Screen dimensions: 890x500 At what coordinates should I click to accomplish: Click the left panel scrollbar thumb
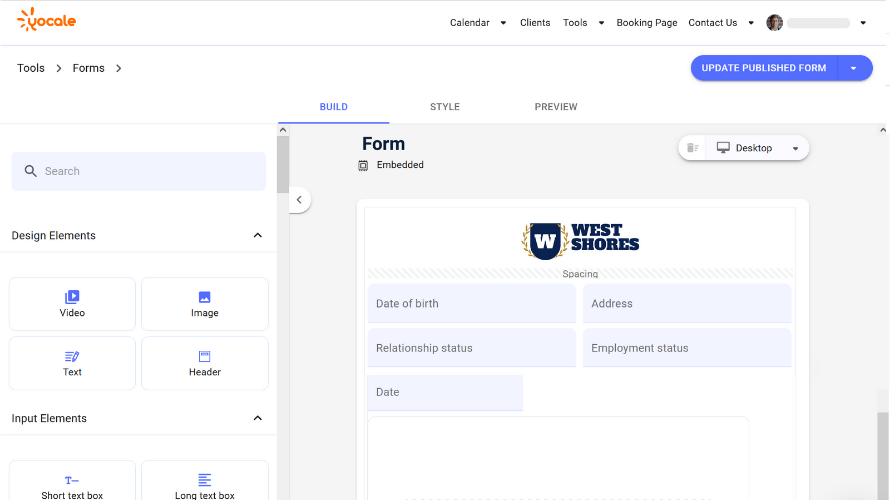pyautogui.click(x=283, y=165)
